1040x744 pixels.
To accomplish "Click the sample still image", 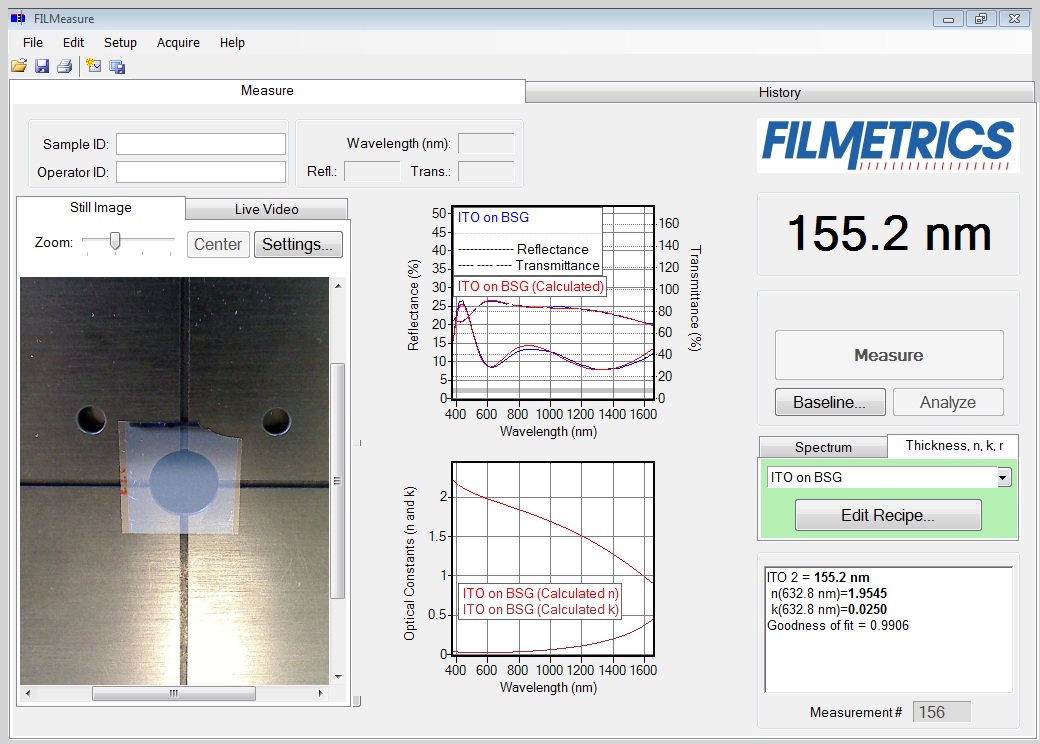I will coord(174,481).
